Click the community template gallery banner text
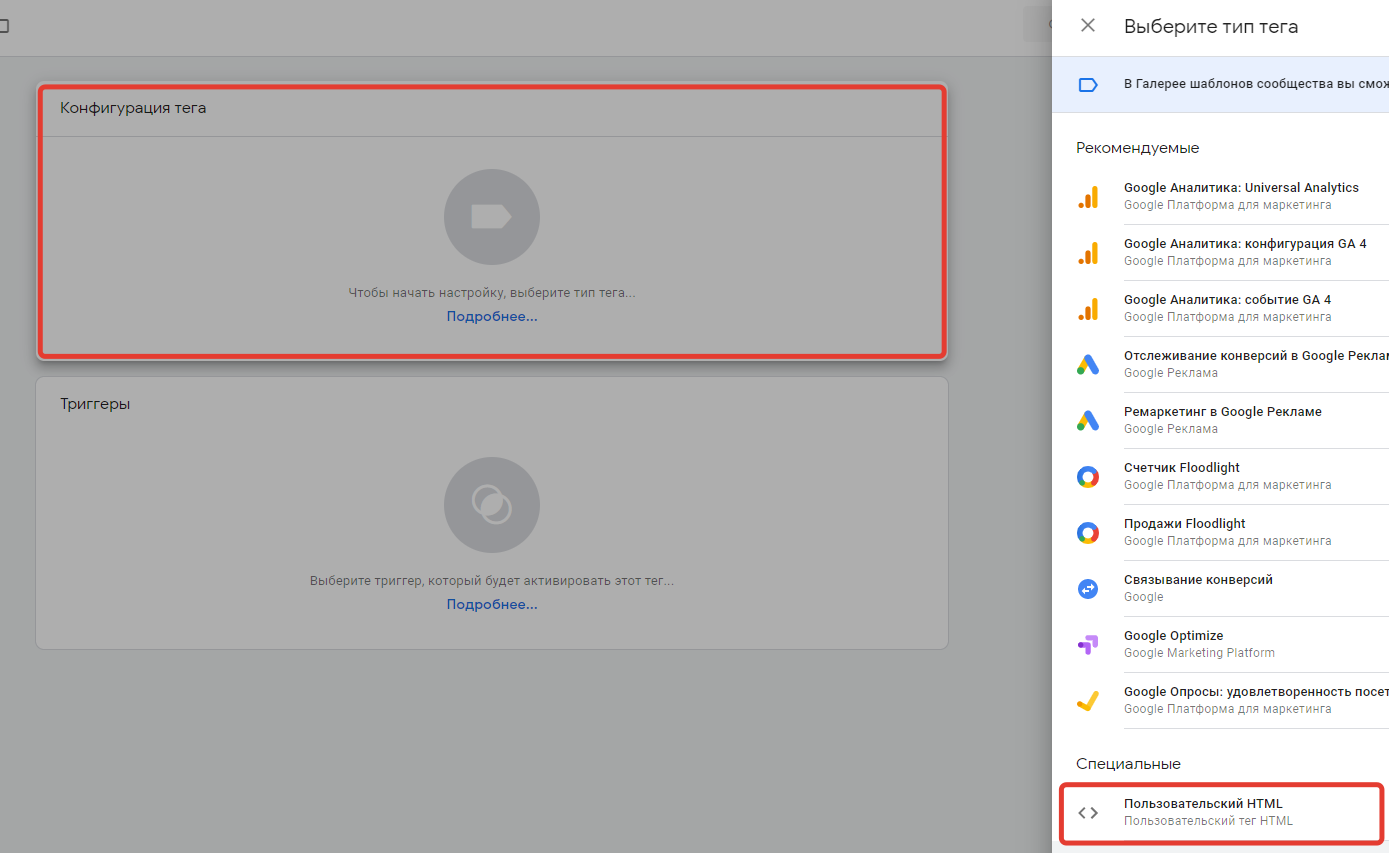 1256,85
